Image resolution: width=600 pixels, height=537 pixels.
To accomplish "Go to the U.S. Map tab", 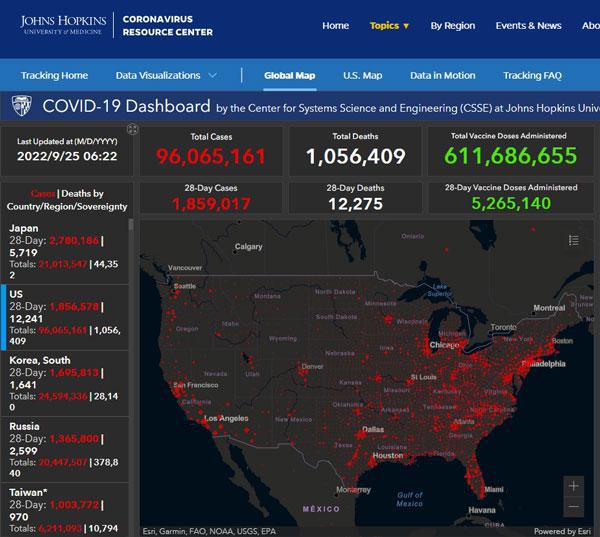I will [362, 76].
